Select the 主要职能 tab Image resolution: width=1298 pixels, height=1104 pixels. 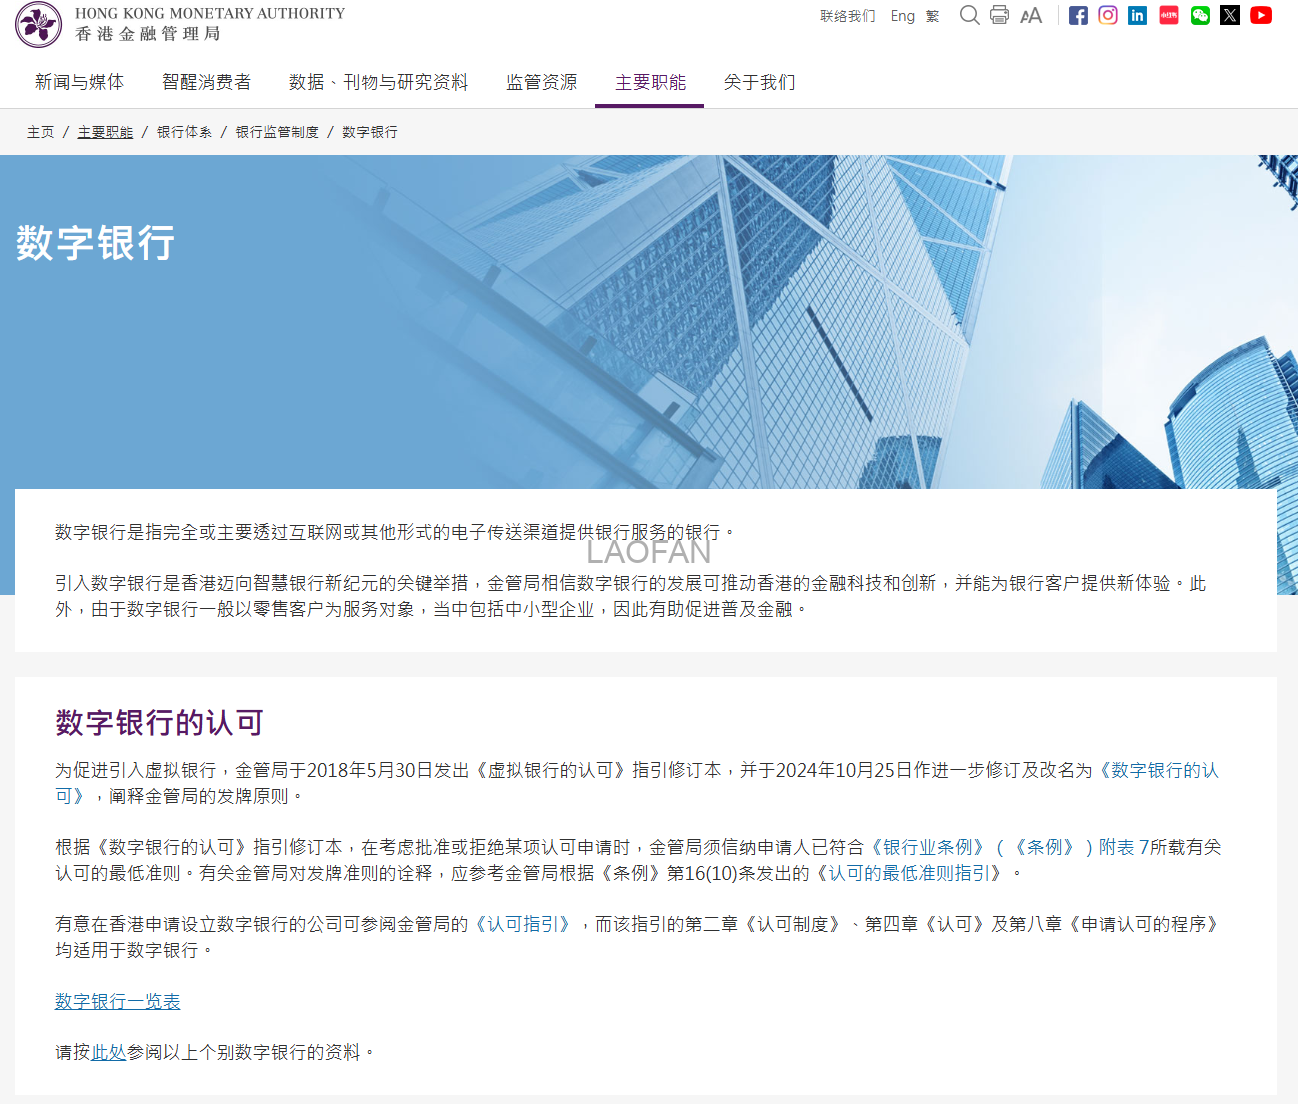649,82
